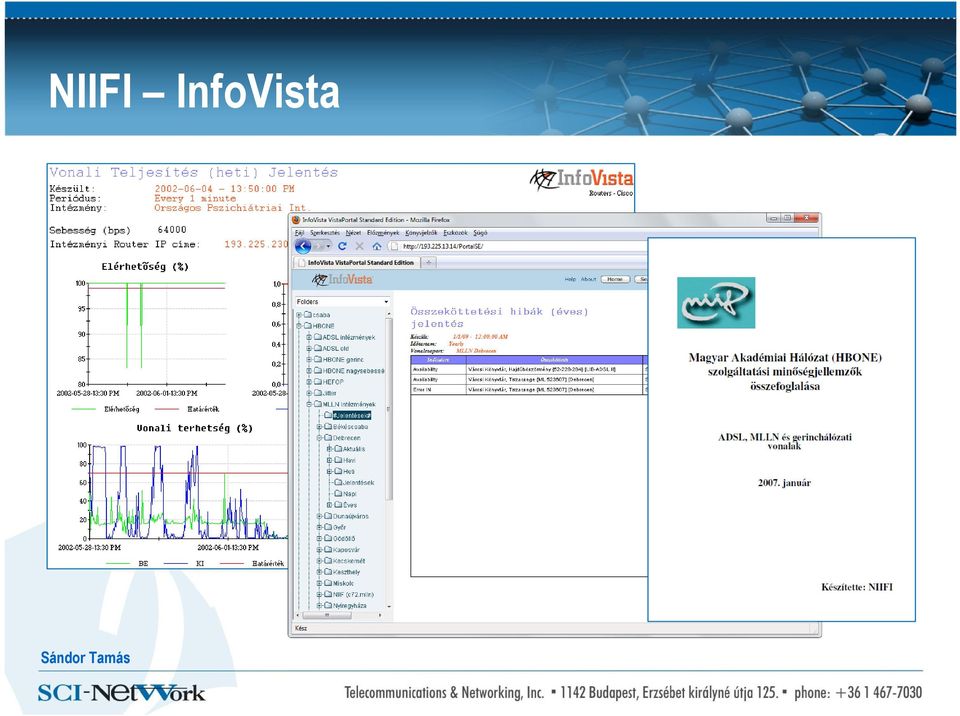Click the Stop loading X icon
This screenshot has width=960, height=716.
(359, 246)
